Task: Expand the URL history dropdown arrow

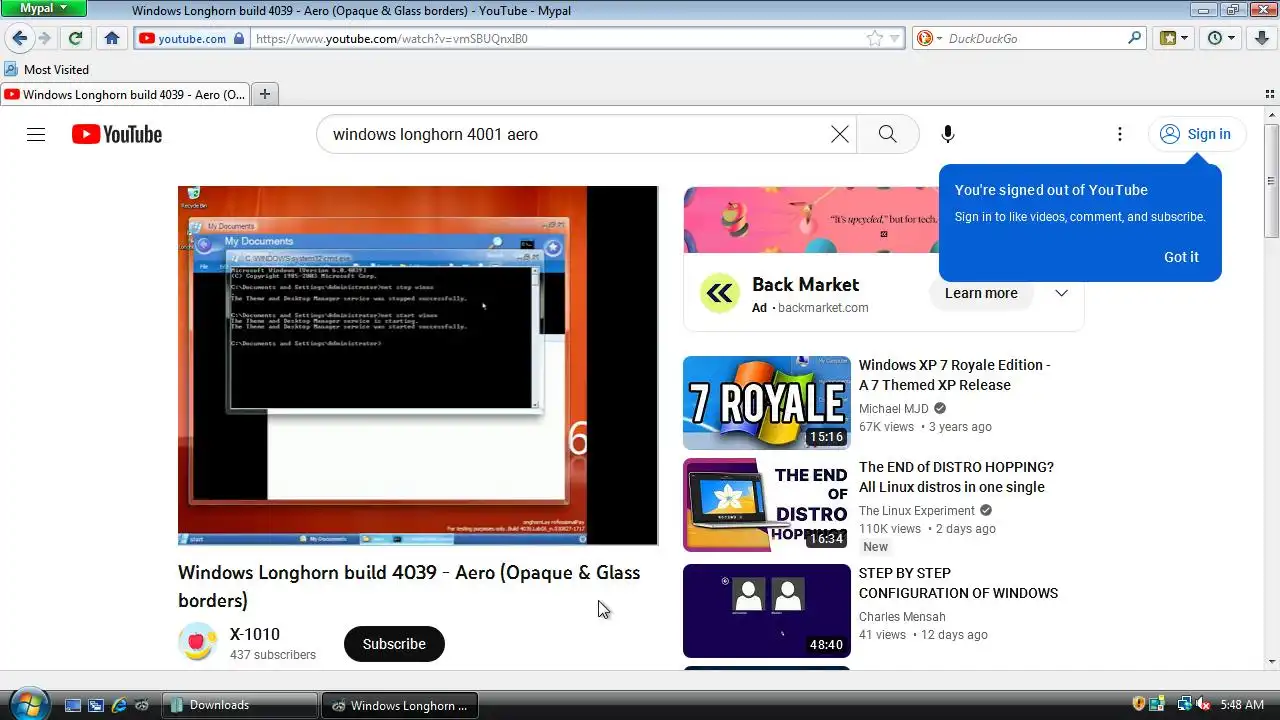Action: coord(896,38)
